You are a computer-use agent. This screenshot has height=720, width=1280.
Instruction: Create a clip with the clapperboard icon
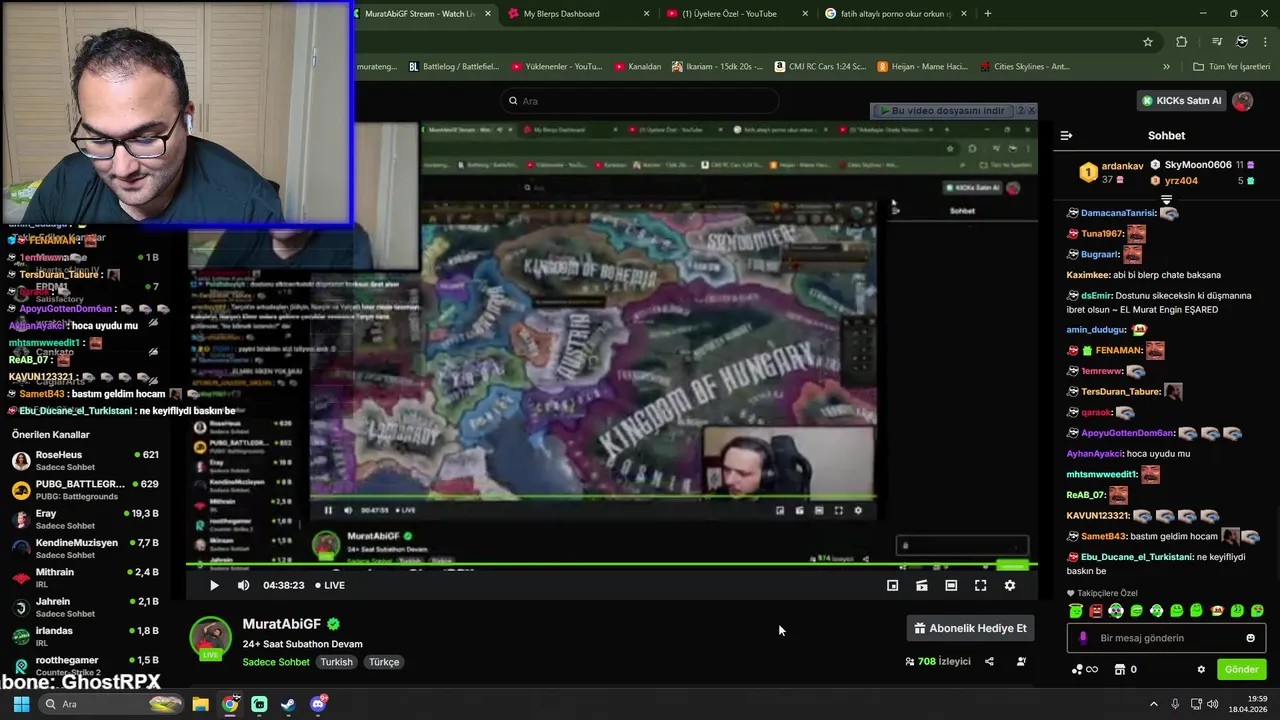pos(922,585)
